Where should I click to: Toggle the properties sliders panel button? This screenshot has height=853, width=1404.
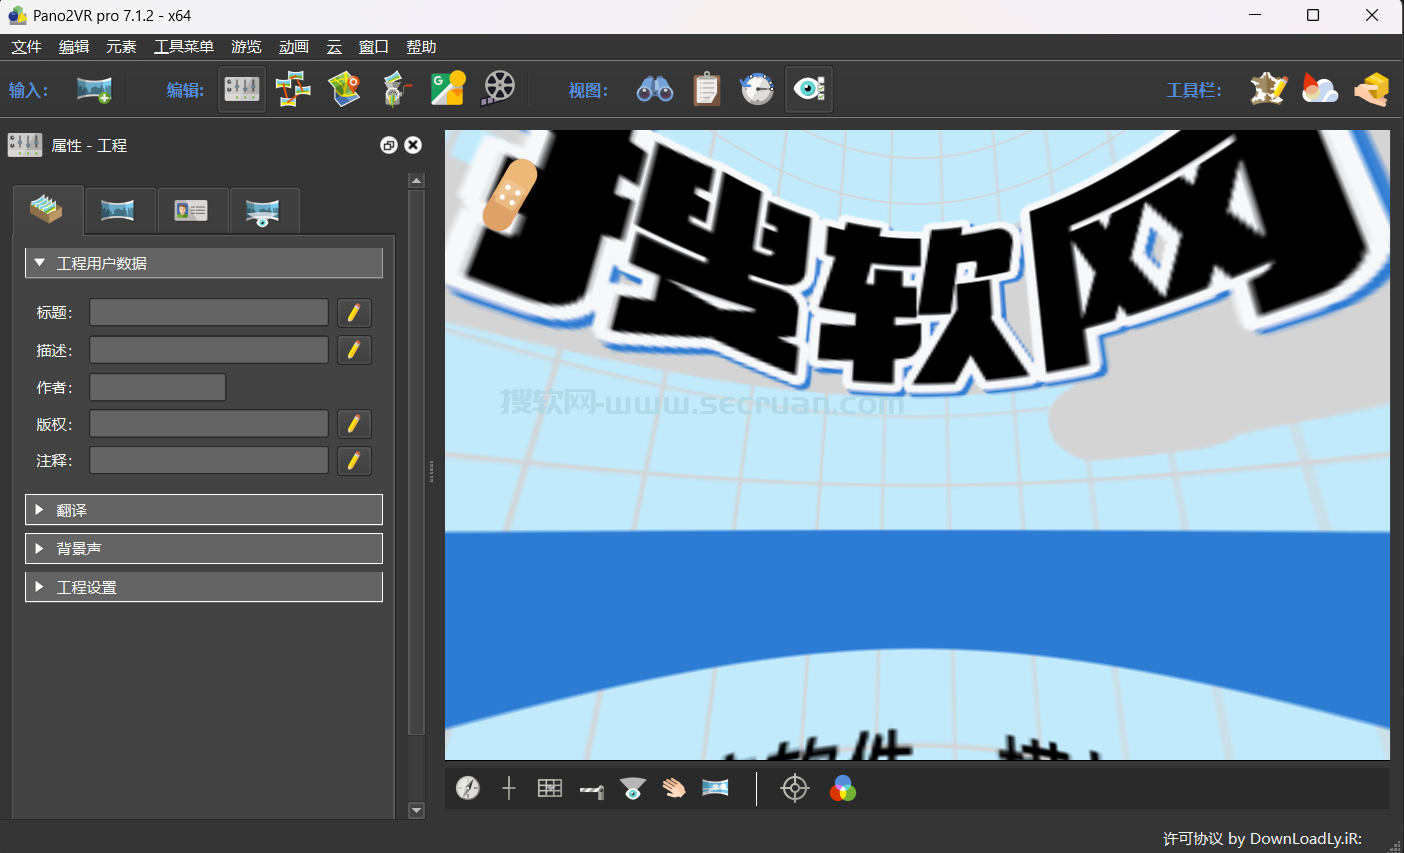tap(242, 90)
